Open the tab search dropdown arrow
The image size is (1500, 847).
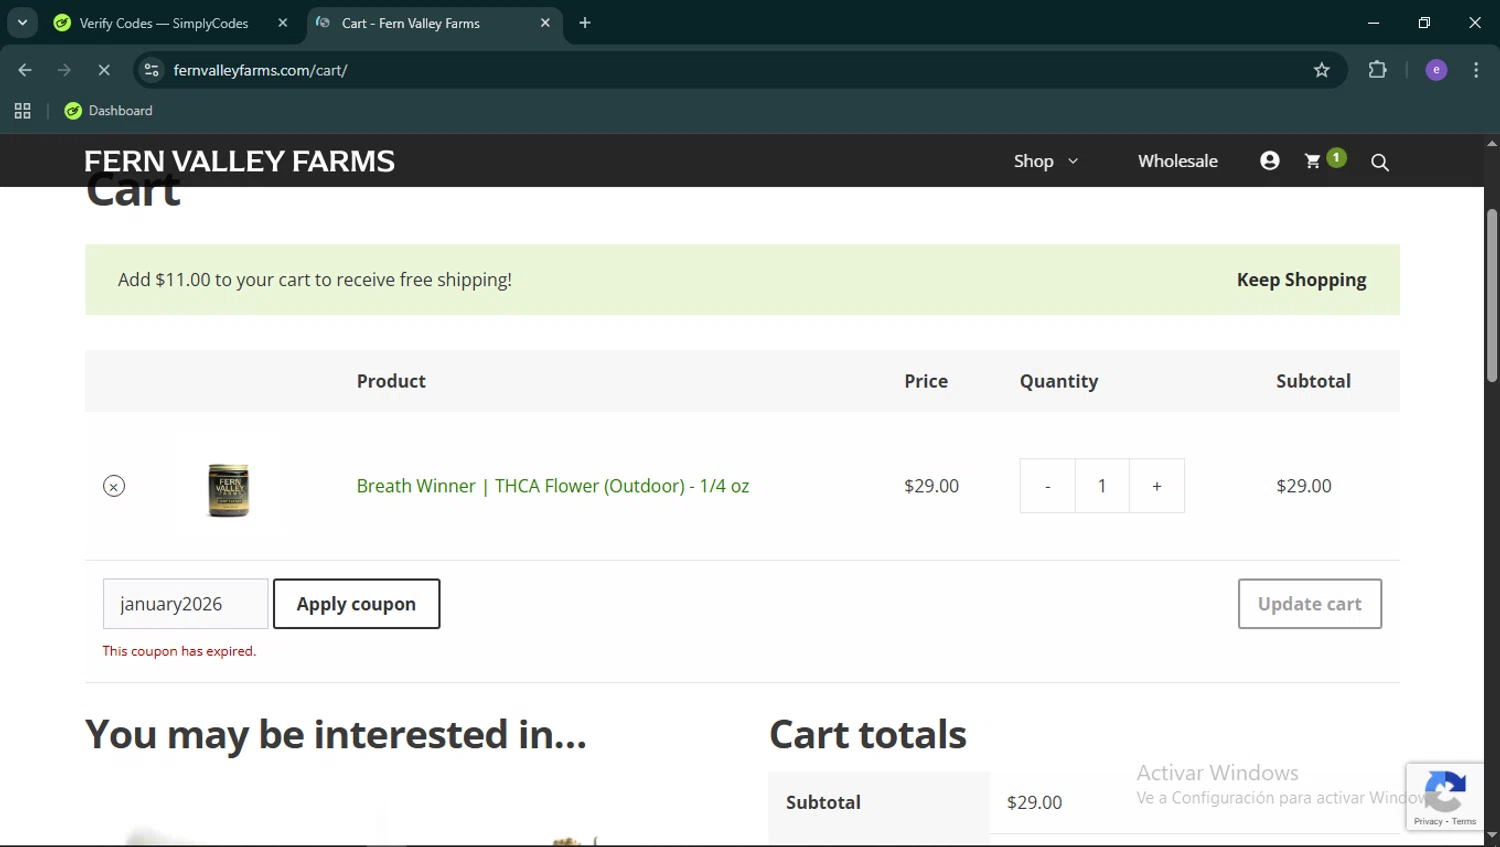[x=22, y=22]
